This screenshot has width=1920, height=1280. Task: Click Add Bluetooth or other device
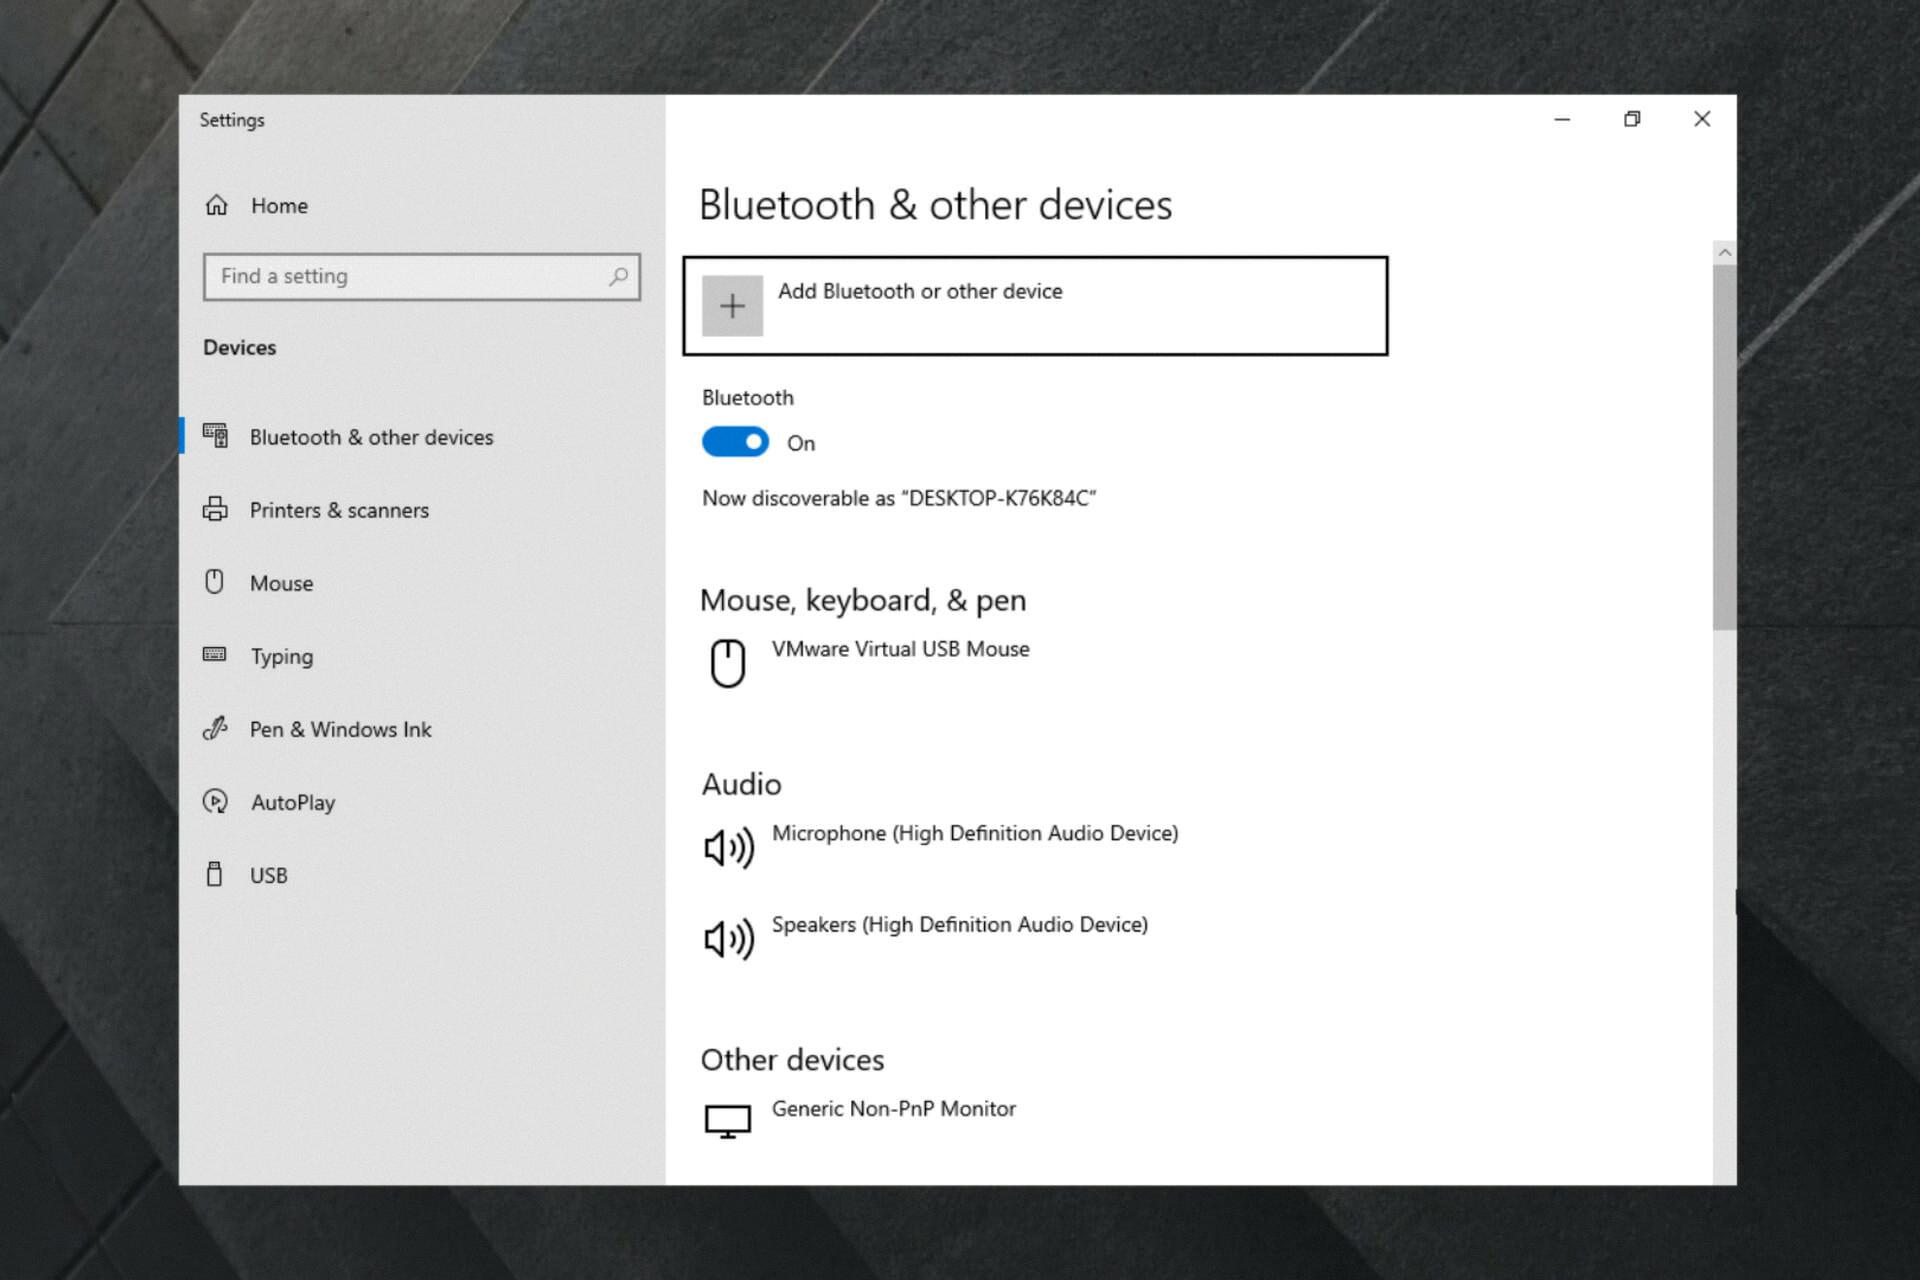(x=1035, y=305)
